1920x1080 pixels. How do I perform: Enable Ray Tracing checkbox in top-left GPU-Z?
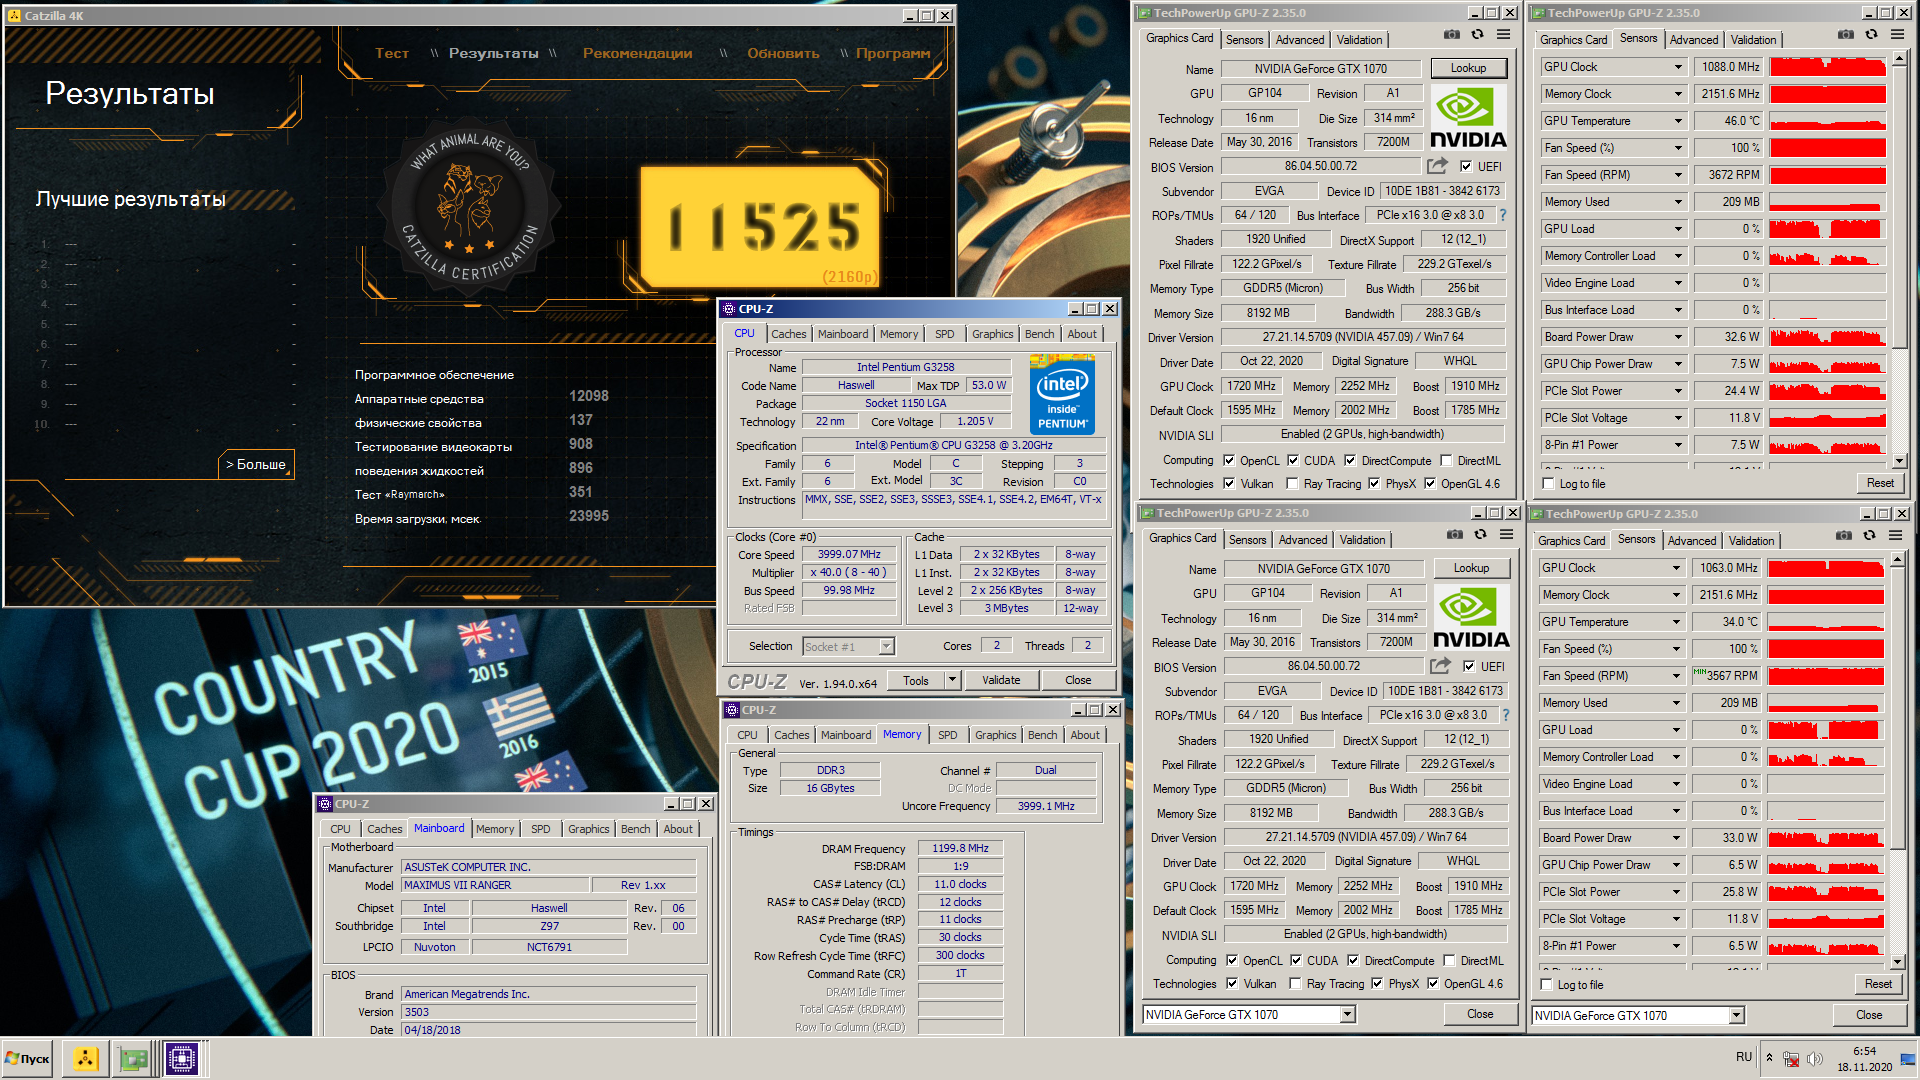pyautogui.click(x=1293, y=484)
